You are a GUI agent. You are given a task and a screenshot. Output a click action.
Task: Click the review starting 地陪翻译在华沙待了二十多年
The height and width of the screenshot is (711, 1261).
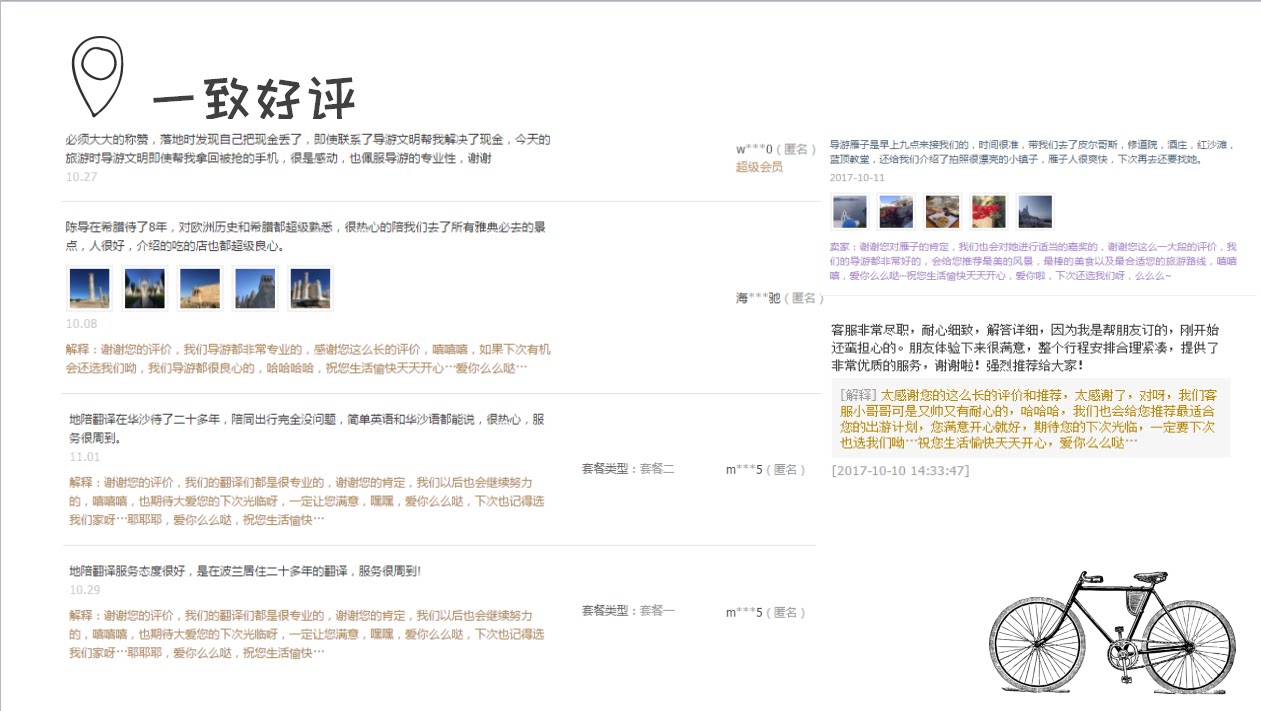[x=306, y=429]
